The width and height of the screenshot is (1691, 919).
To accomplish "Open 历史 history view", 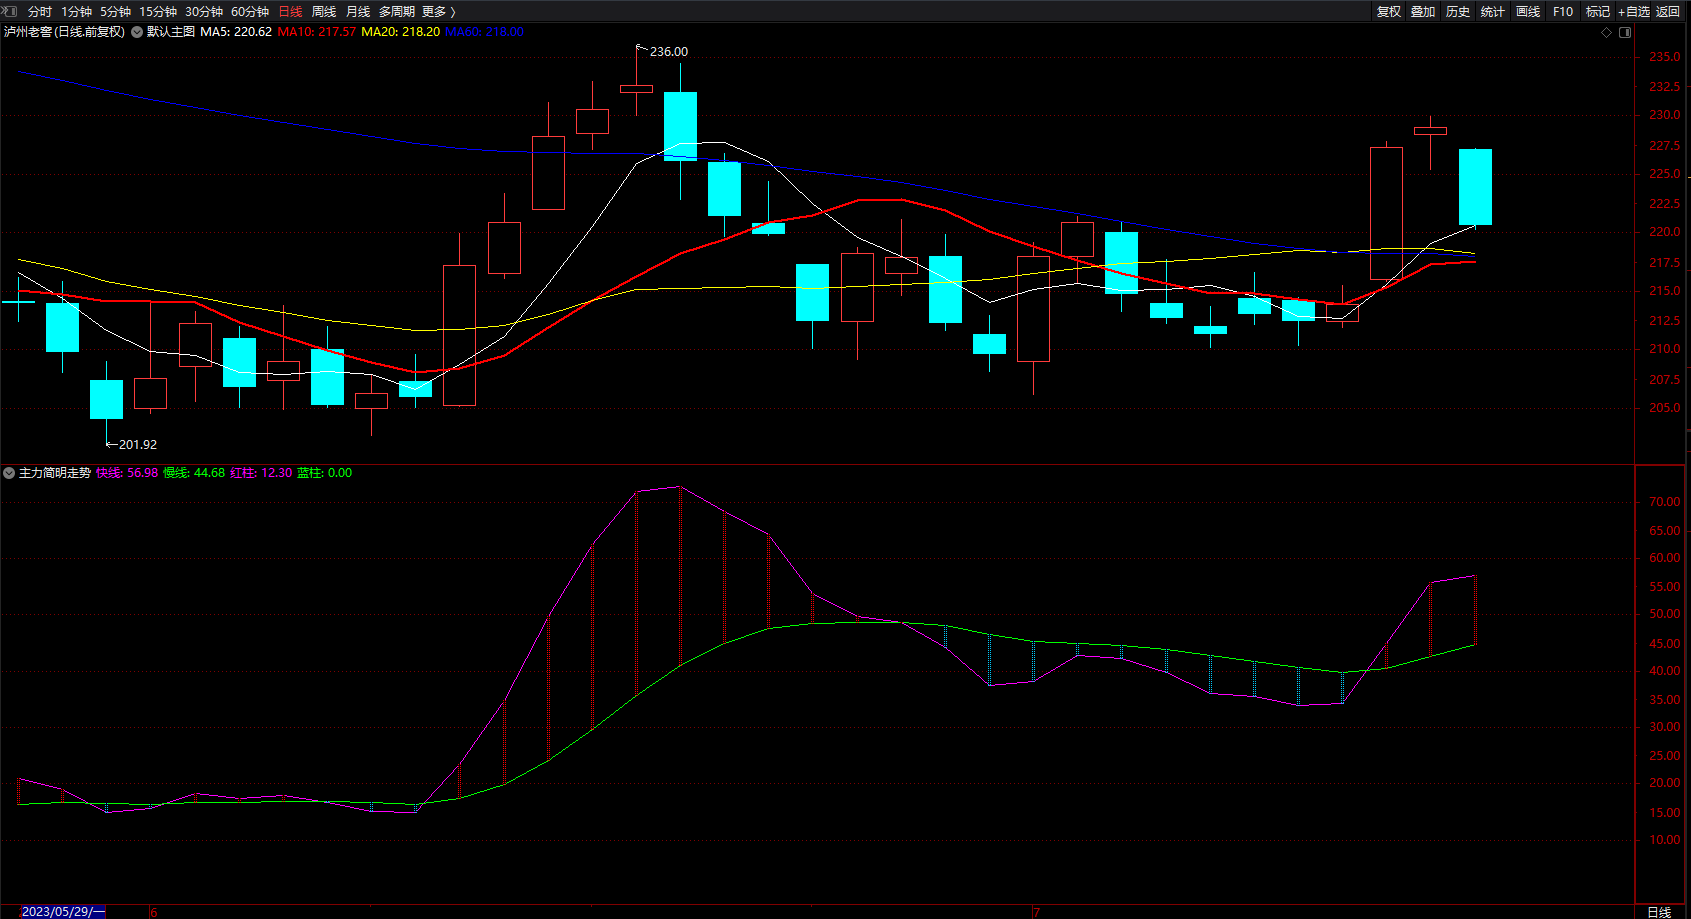I will click(1458, 12).
